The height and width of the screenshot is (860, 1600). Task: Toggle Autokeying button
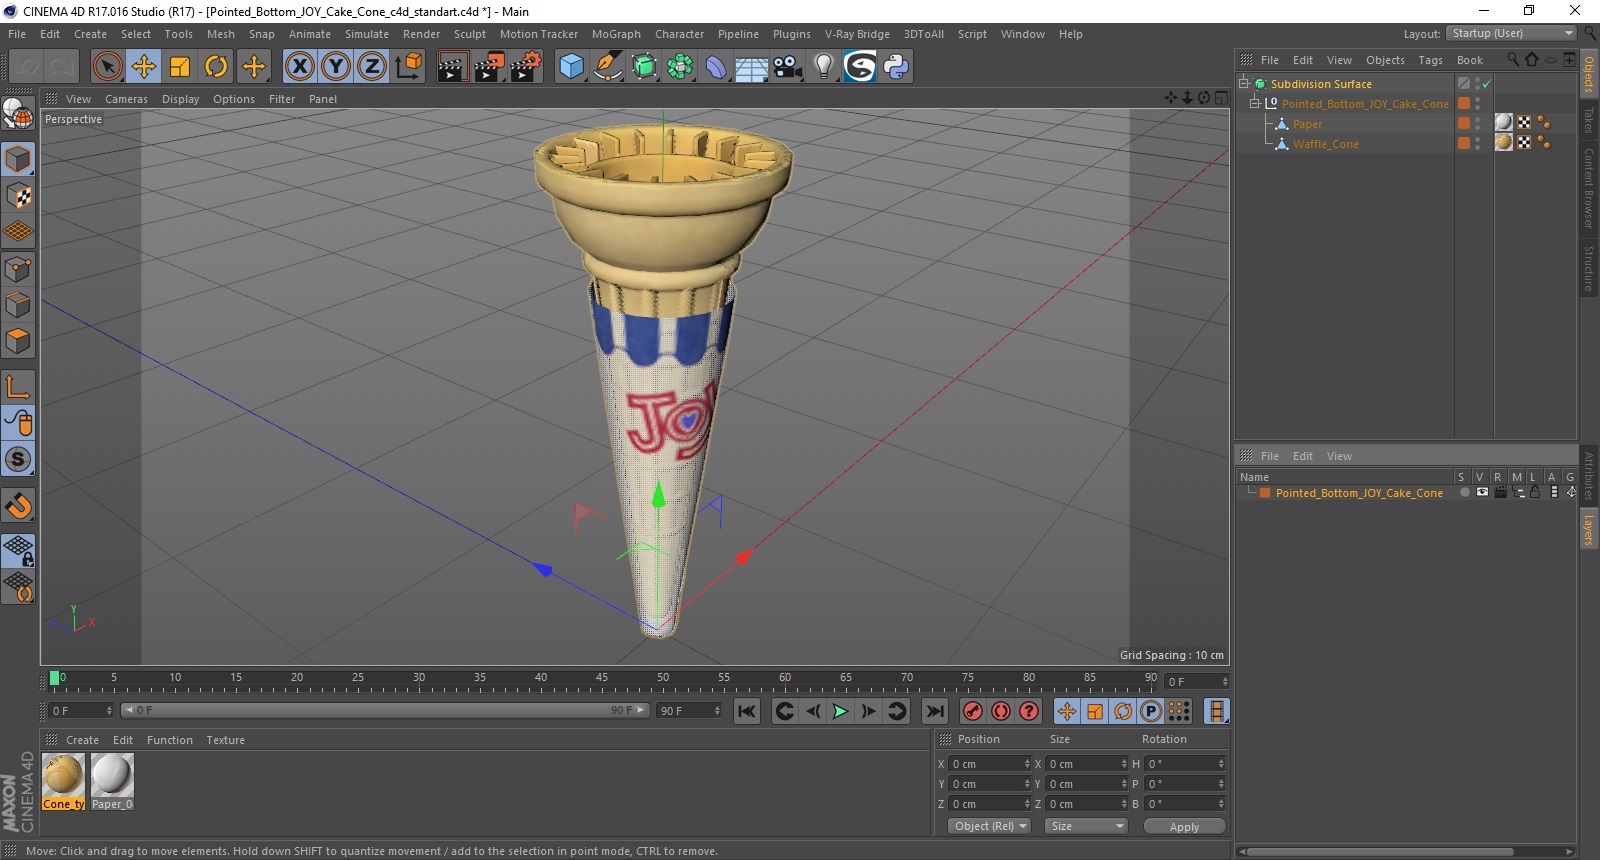1001,711
